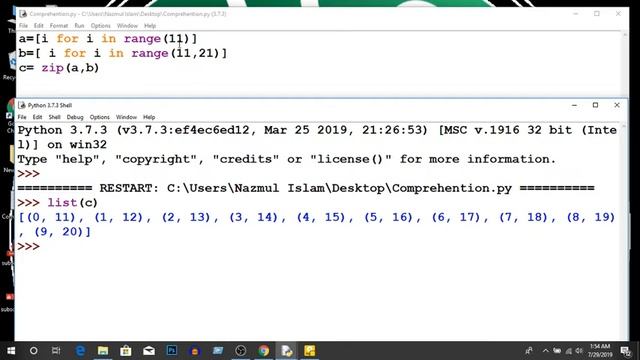The image size is (640, 360).
Task: Open Window menu in Python Shell
Action: 126,117
